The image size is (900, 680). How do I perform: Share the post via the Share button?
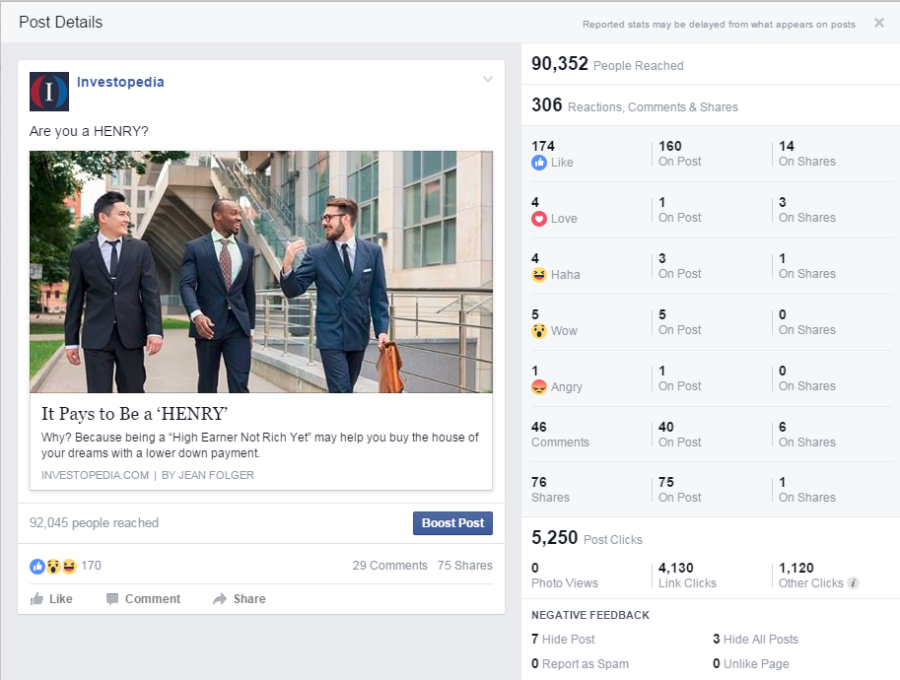(x=239, y=599)
